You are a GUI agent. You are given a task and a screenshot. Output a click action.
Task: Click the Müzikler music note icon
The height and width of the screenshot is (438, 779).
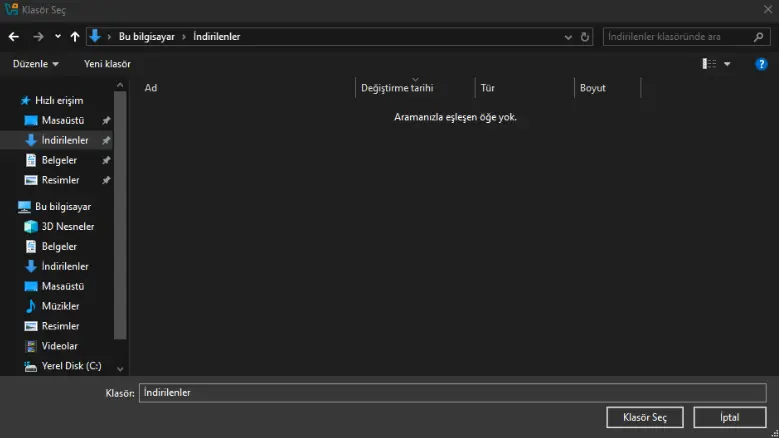tap(31, 306)
